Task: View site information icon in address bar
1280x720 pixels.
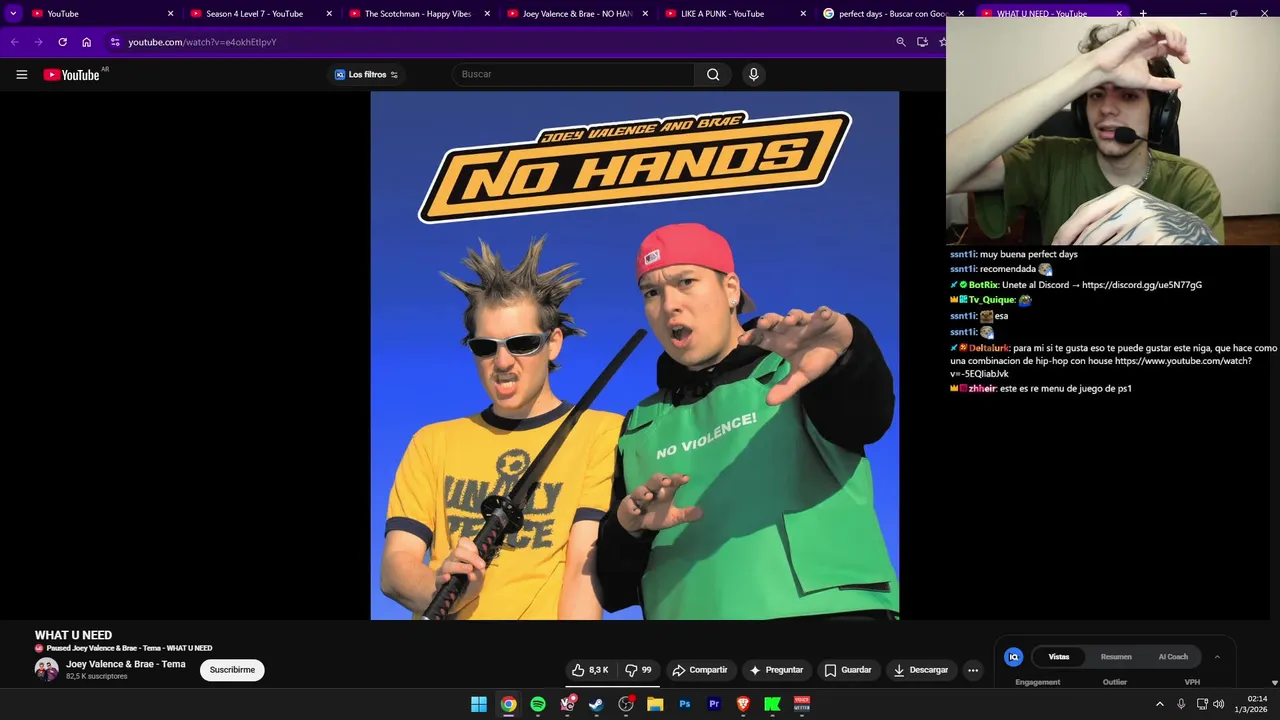Action: click(115, 42)
